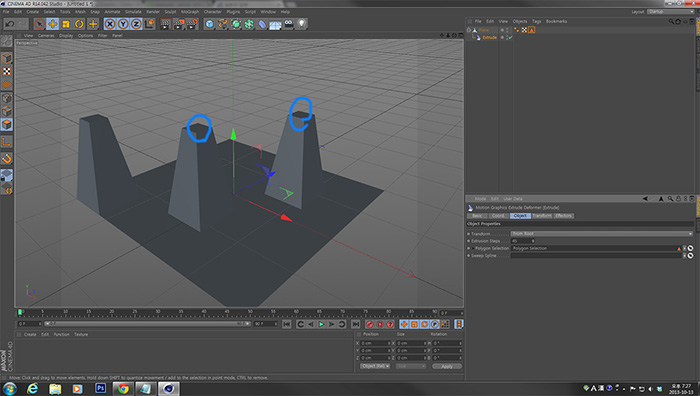This screenshot has width=700, height=396.
Task: Switch to the Transform tab
Action: (542, 216)
